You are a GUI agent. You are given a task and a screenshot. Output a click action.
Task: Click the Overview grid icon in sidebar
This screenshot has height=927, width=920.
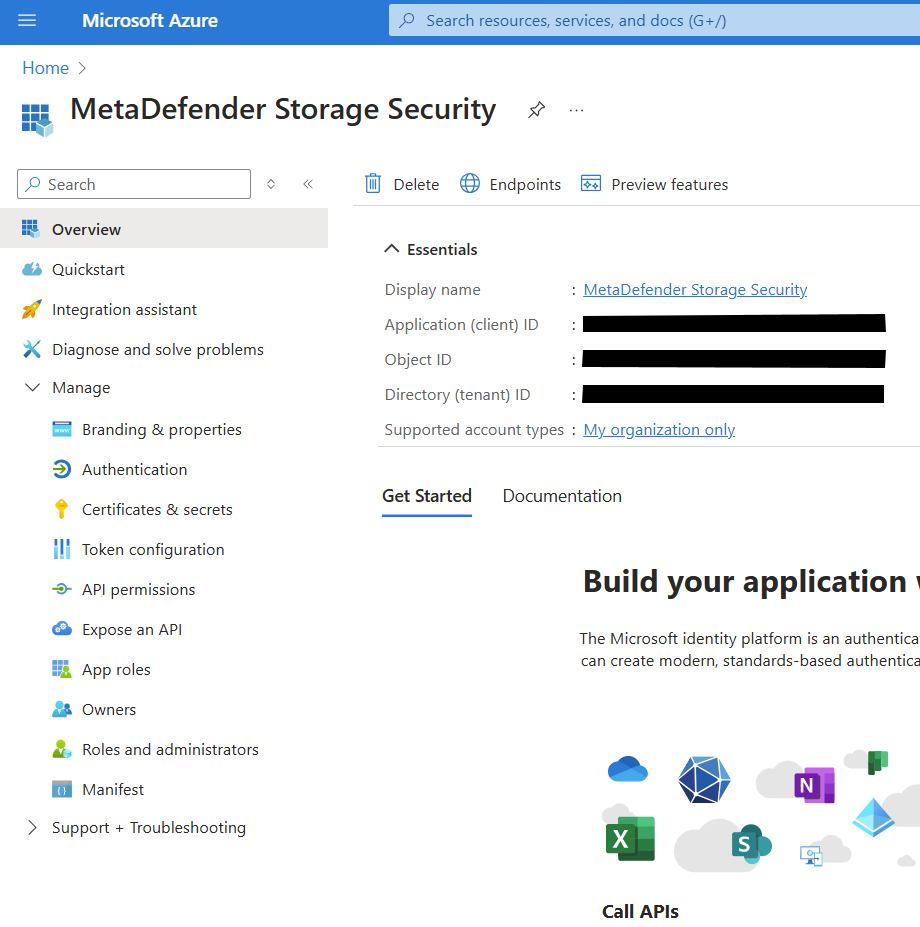click(31, 229)
